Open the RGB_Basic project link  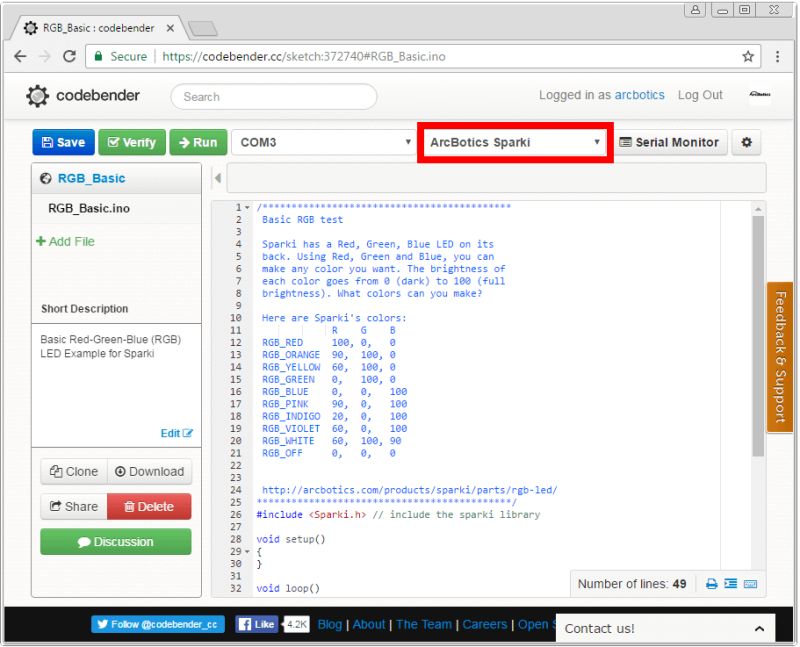[x=91, y=178]
